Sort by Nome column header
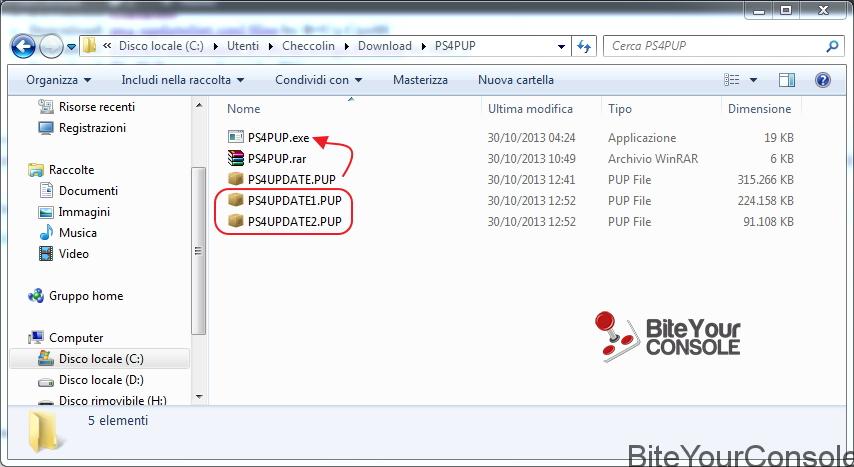The height and width of the screenshot is (467, 854). tap(243, 109)
